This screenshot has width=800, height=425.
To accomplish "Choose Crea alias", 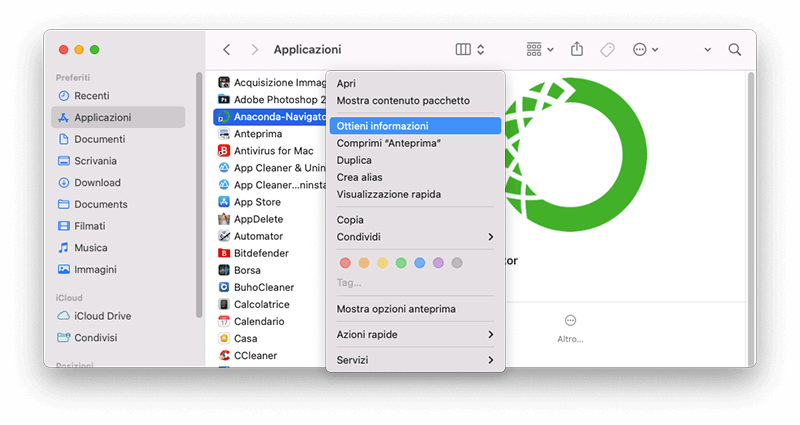I will pos(415,178).
